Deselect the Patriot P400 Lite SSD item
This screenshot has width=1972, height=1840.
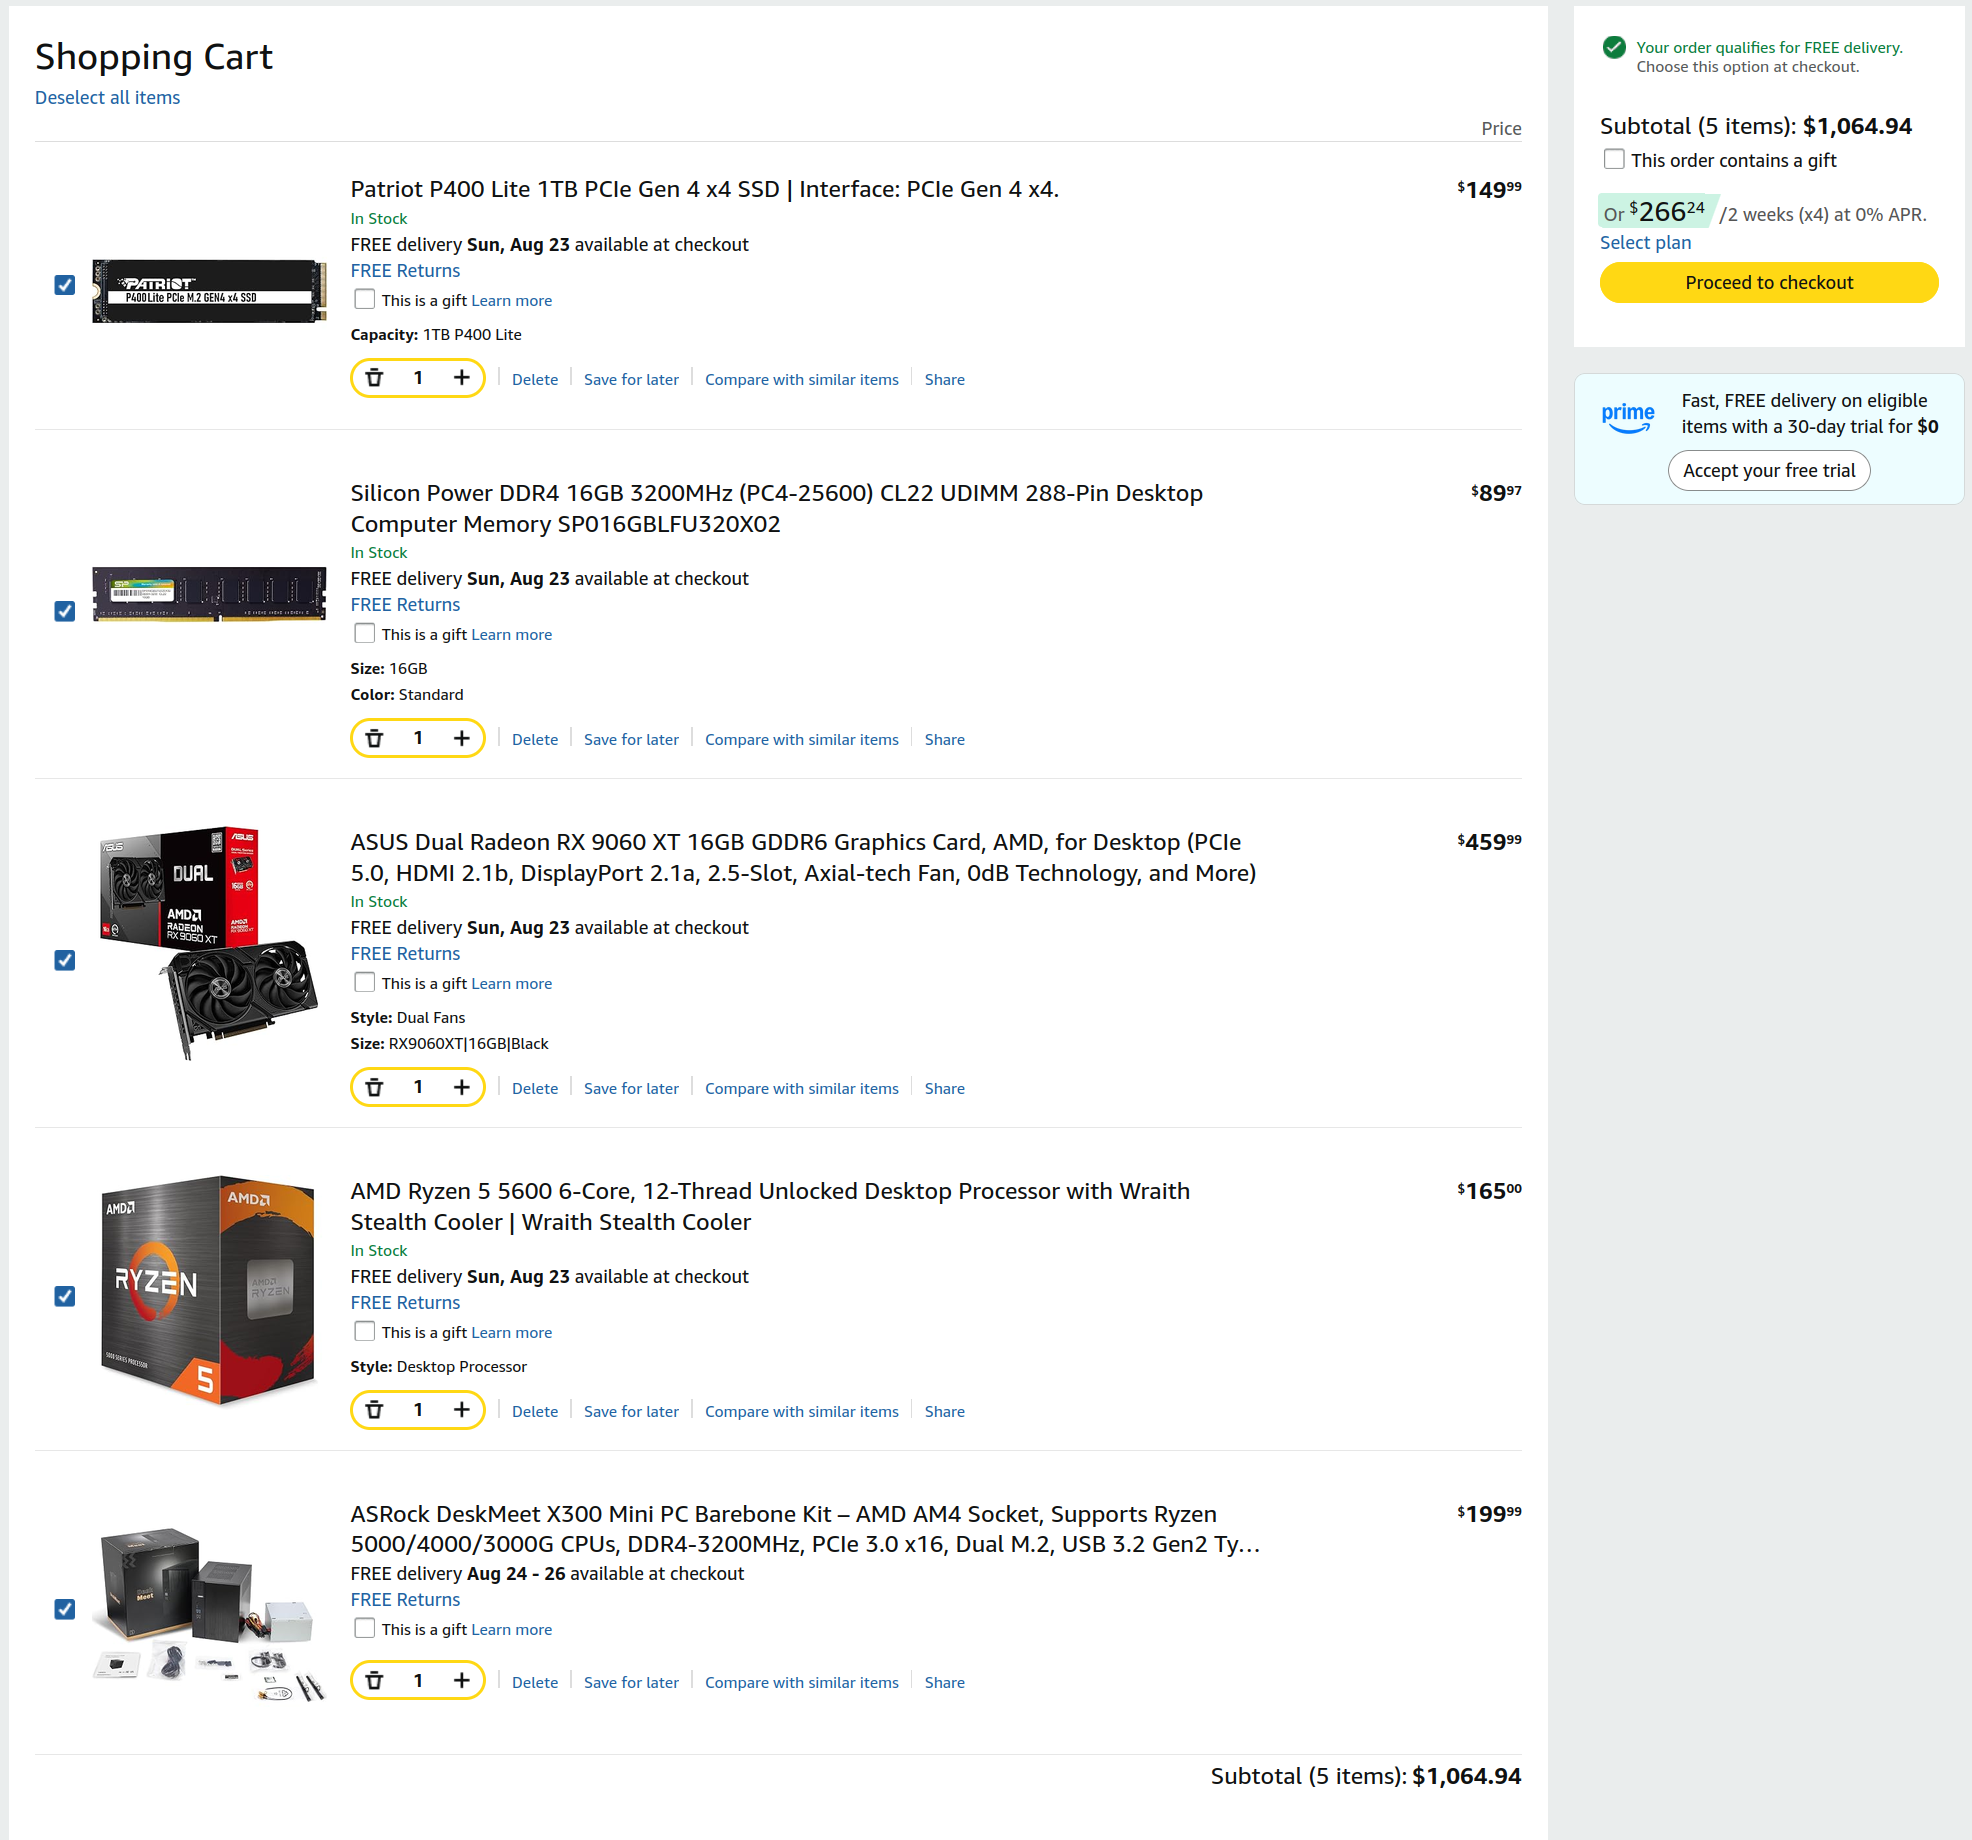coord(65,285)
